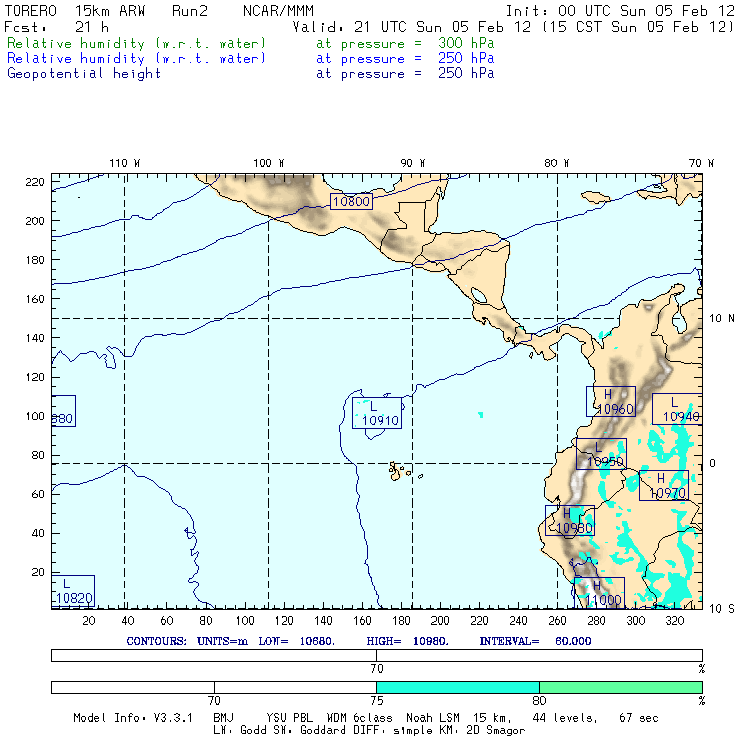The width and height of the screenshot is (740, 740).
Task: Click the green 80%+ colorbar segment
Action: click(621, 687)
